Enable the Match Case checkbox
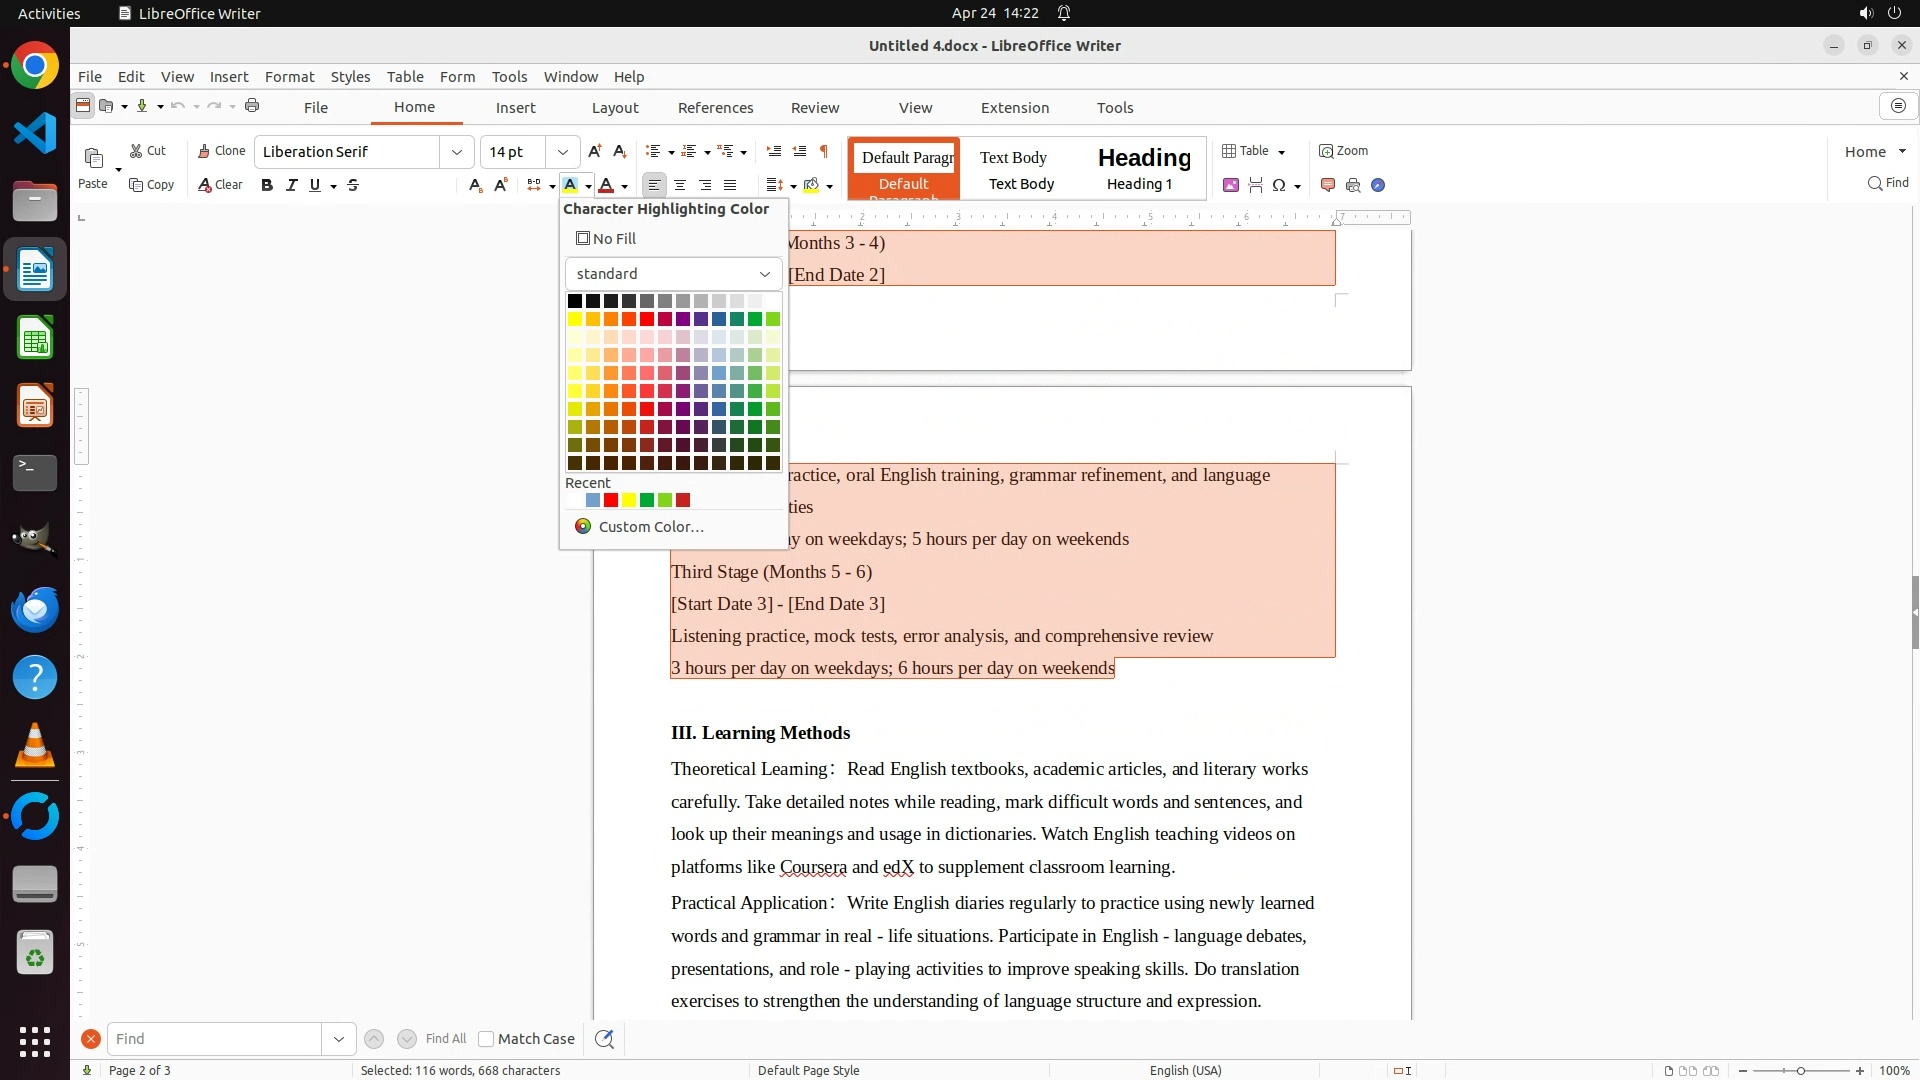Viewport: 1920px width, 1080px height. tap(486, 1039)
